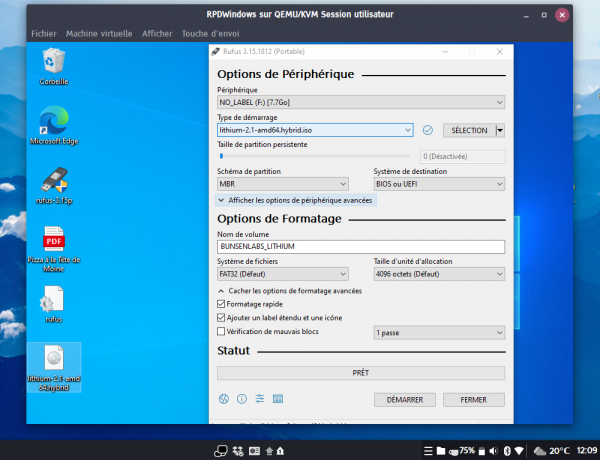
Task: Open the Fichier menu
Action: [44, 33]
